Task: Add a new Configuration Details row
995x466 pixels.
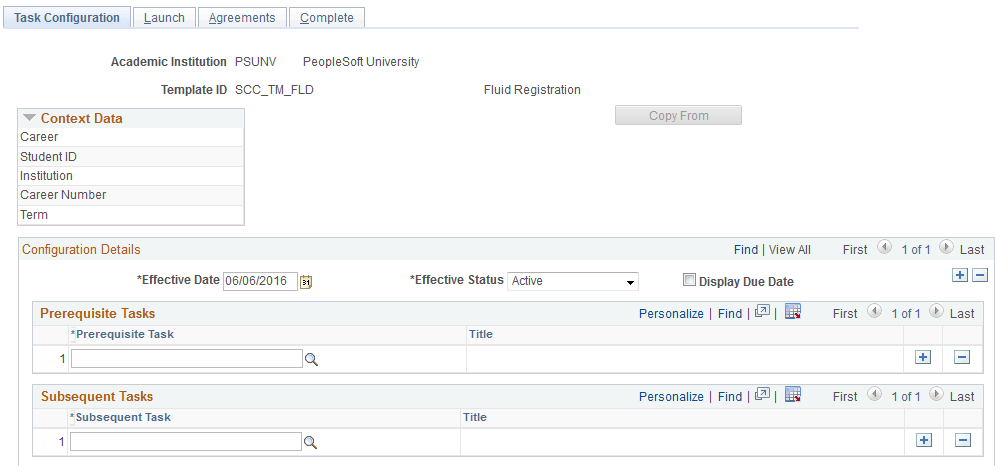Action: [960, 275]
